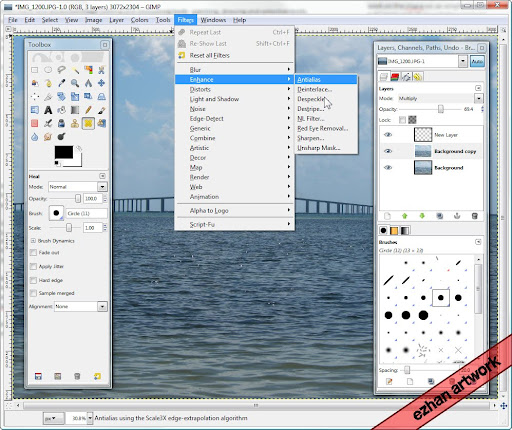
Task: Select the Ink tool
Action: pos(61,123)
